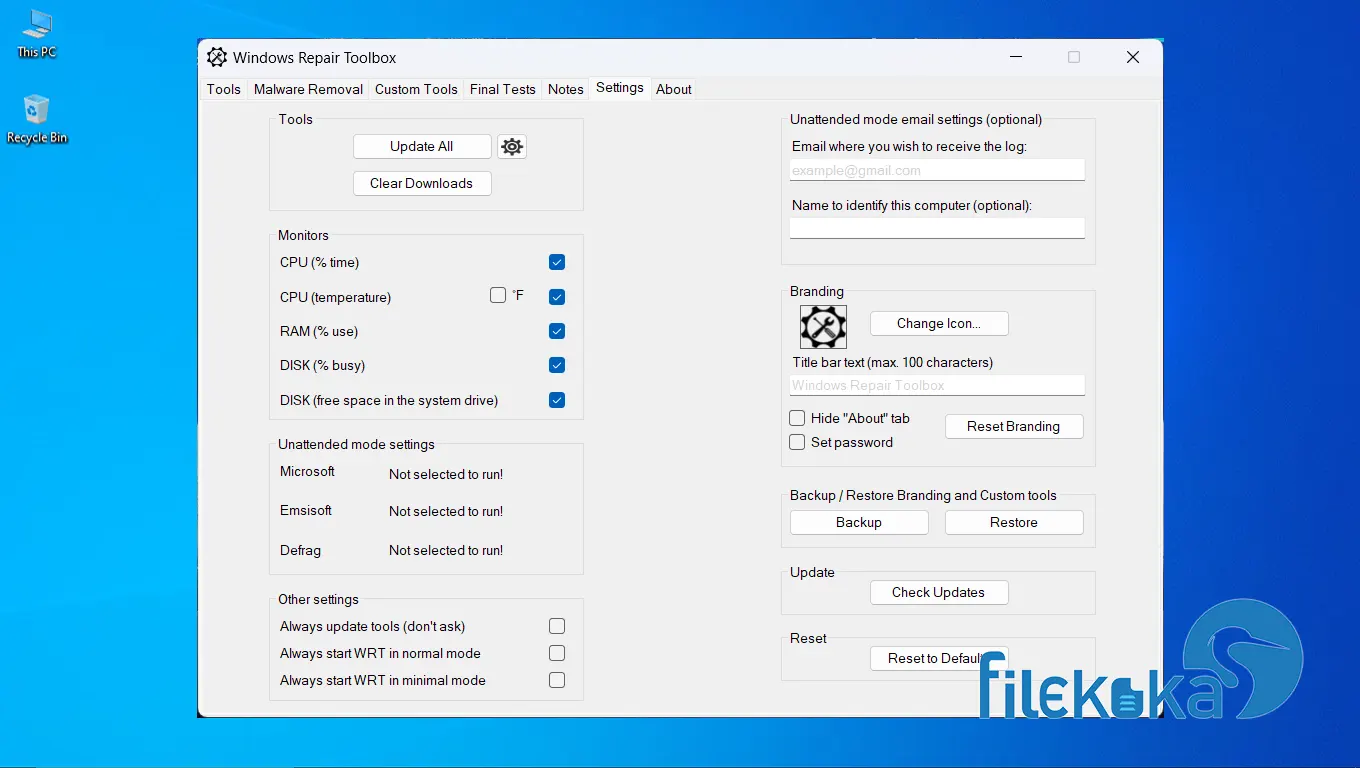Disable the RAM (% use) monitor
The height and width of the screenshot is (768, 1360).
(x=557, y=331)
